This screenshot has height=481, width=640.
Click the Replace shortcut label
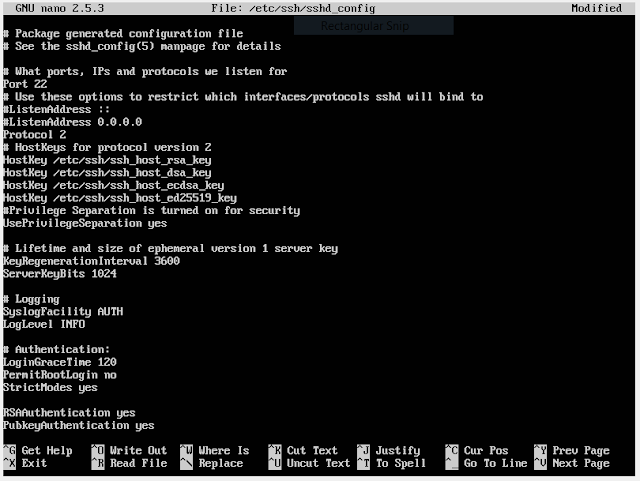pos(221,463)
